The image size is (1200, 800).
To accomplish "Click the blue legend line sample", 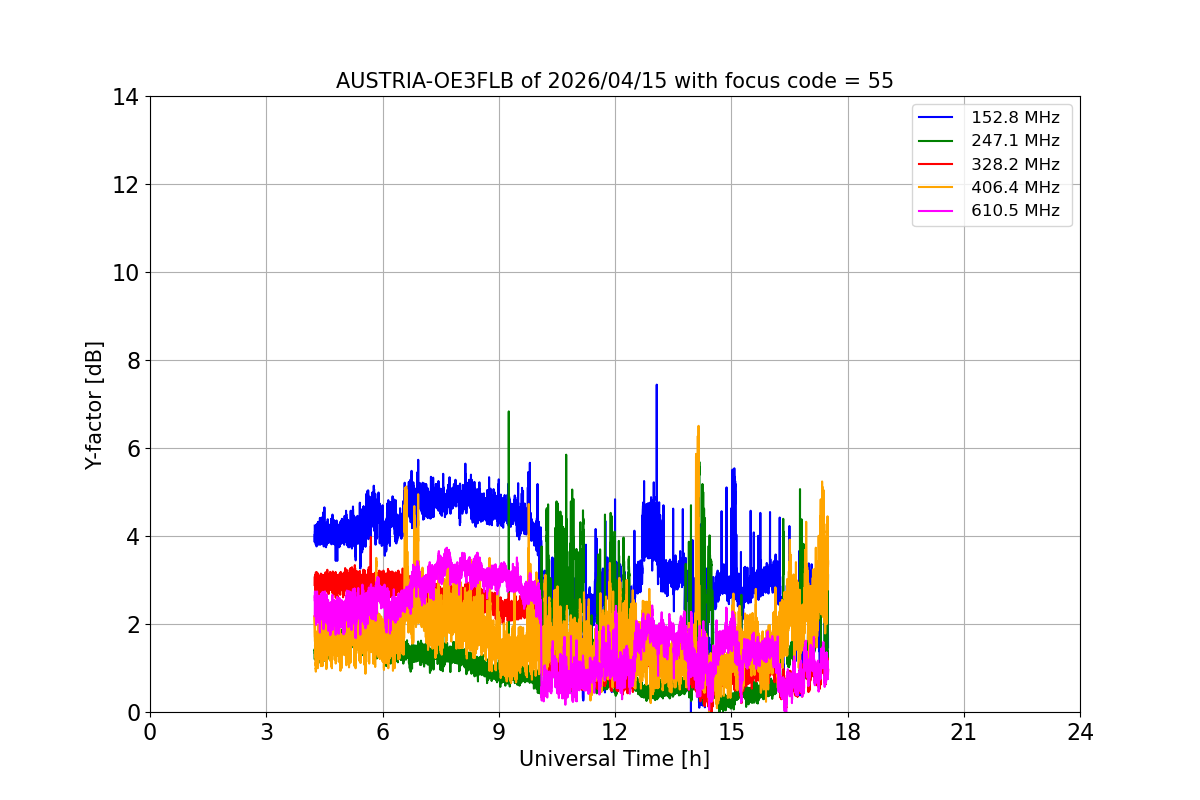I will tap(937, 118).
